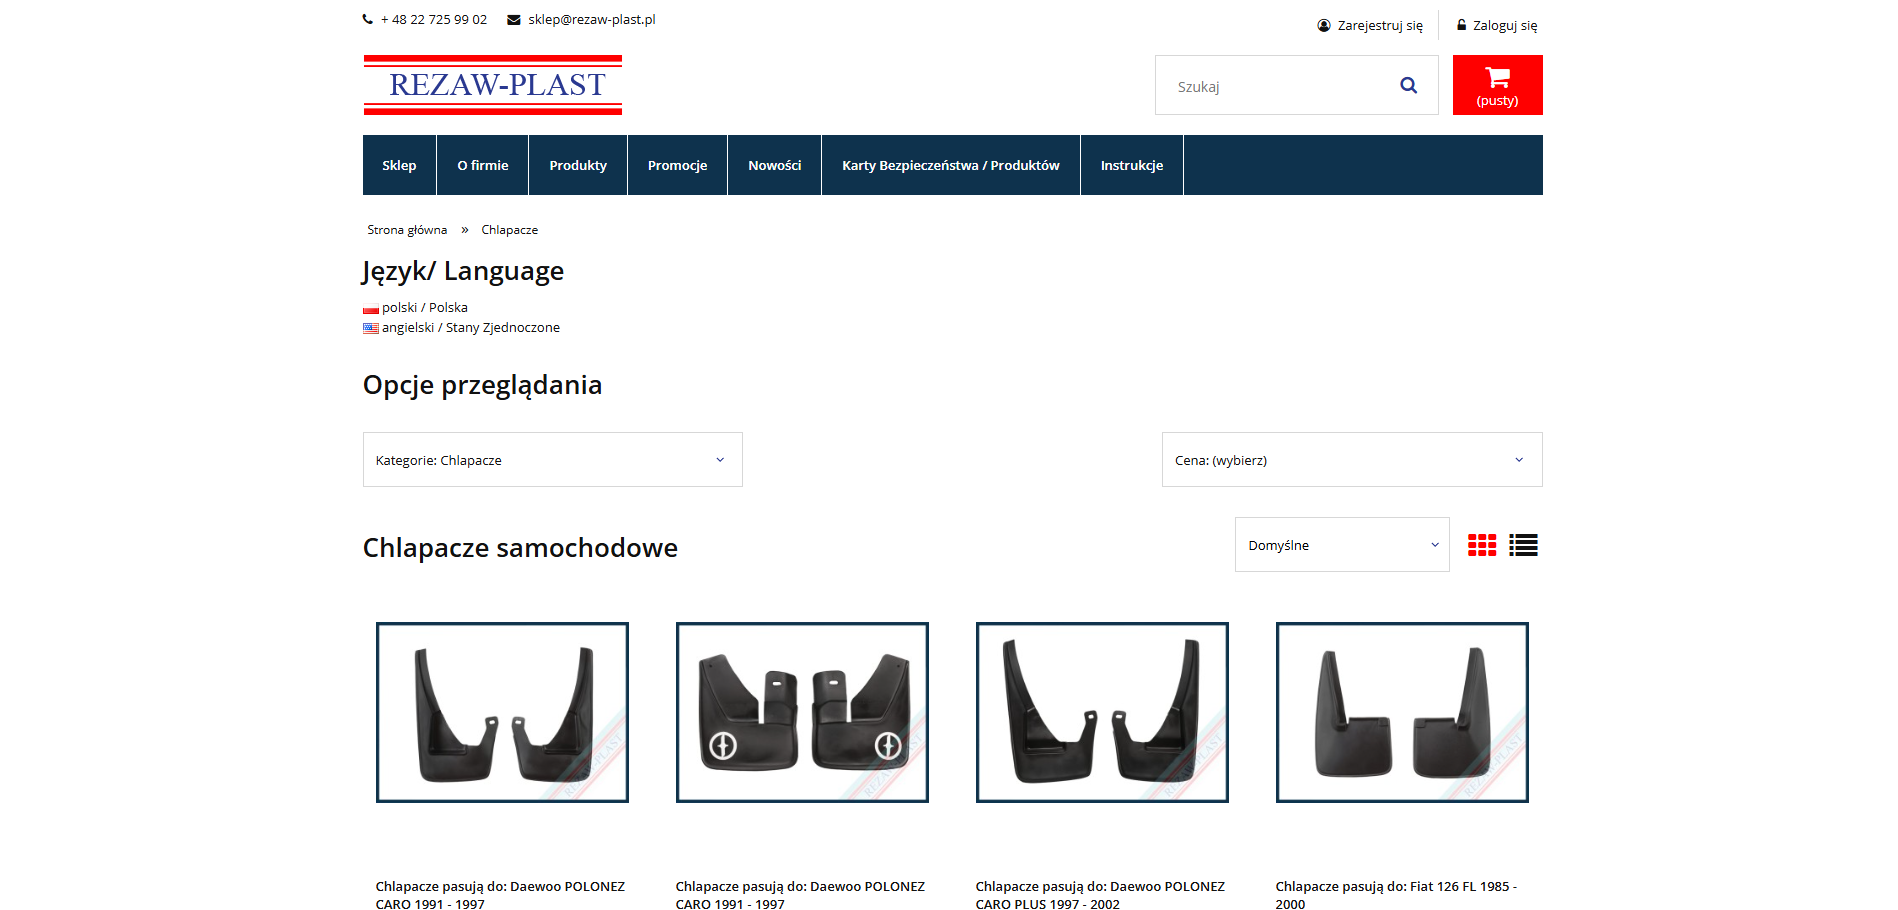This screenshot has height=910, width=1898.
Task: Open Polonez Caro Plus 1997-2002 product image
Action: (x=1102, y=712)
